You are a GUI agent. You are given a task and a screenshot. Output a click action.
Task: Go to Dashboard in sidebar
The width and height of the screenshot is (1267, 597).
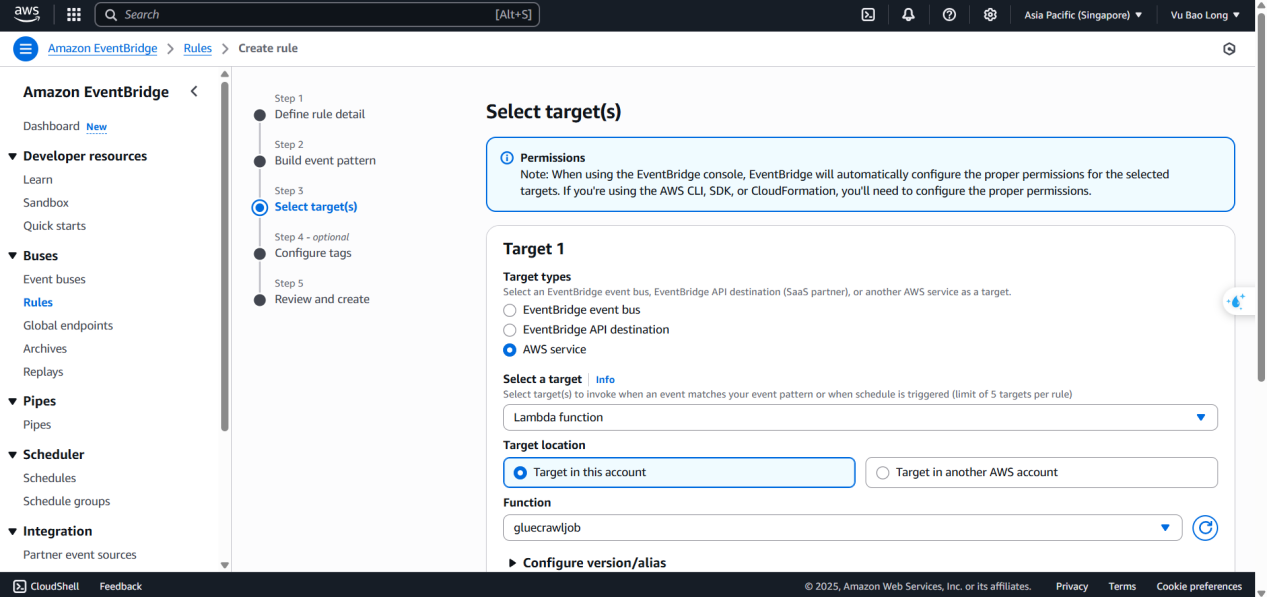tap(51, 126)
